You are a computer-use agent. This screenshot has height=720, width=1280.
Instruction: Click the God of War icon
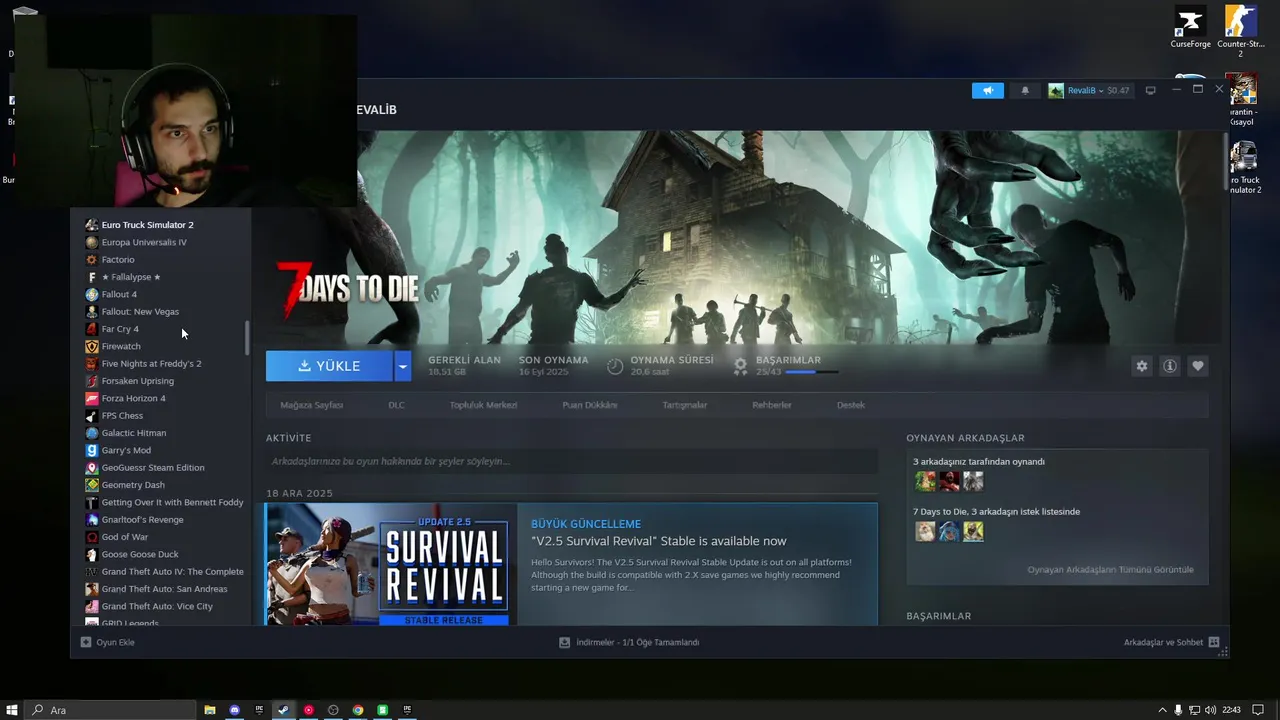(x=92, y=537)
